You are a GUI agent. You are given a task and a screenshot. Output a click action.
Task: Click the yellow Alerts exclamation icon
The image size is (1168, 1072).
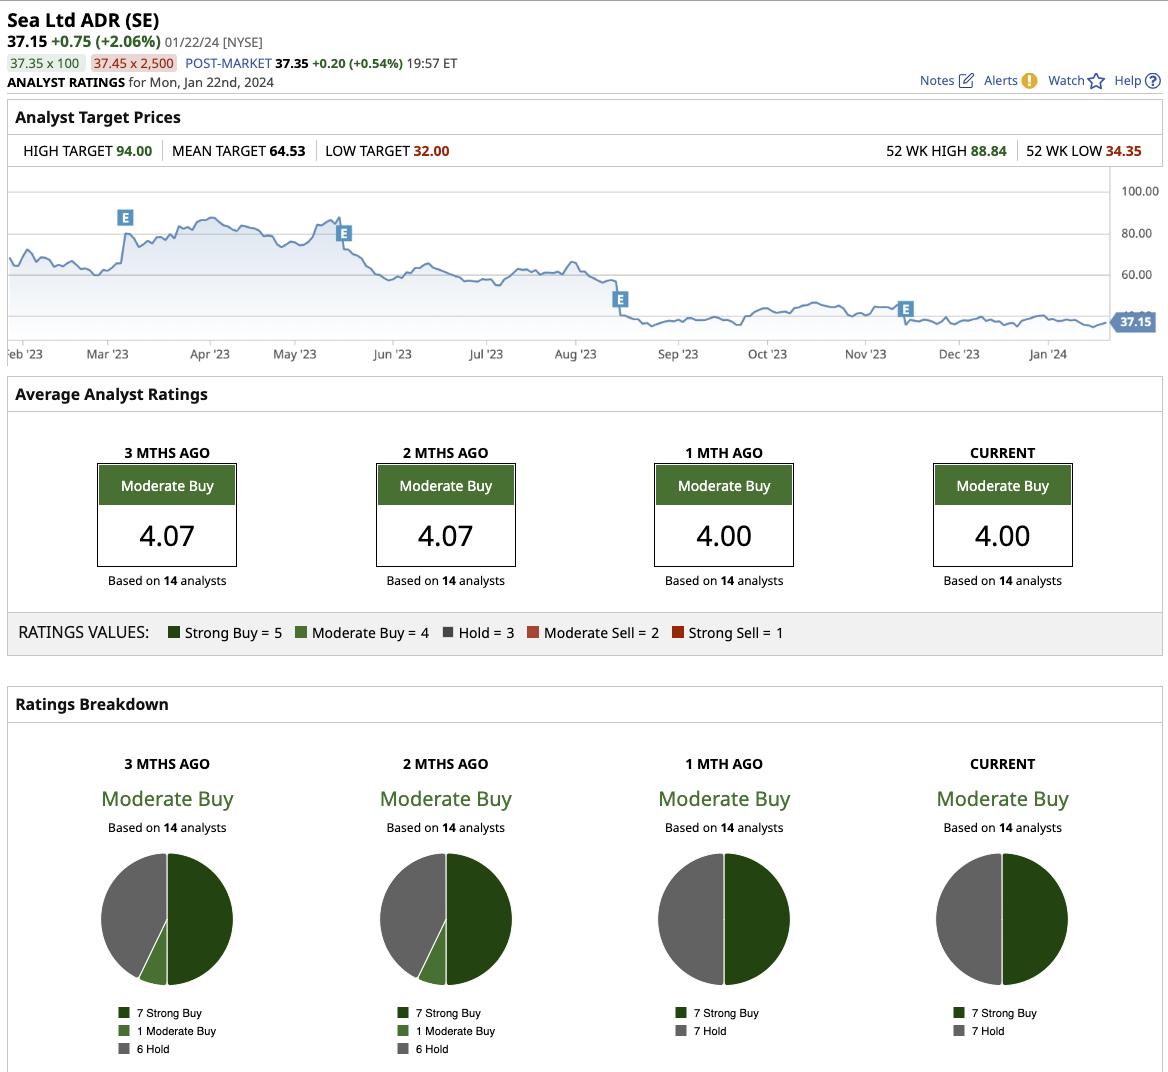[x=1029, y=81]
